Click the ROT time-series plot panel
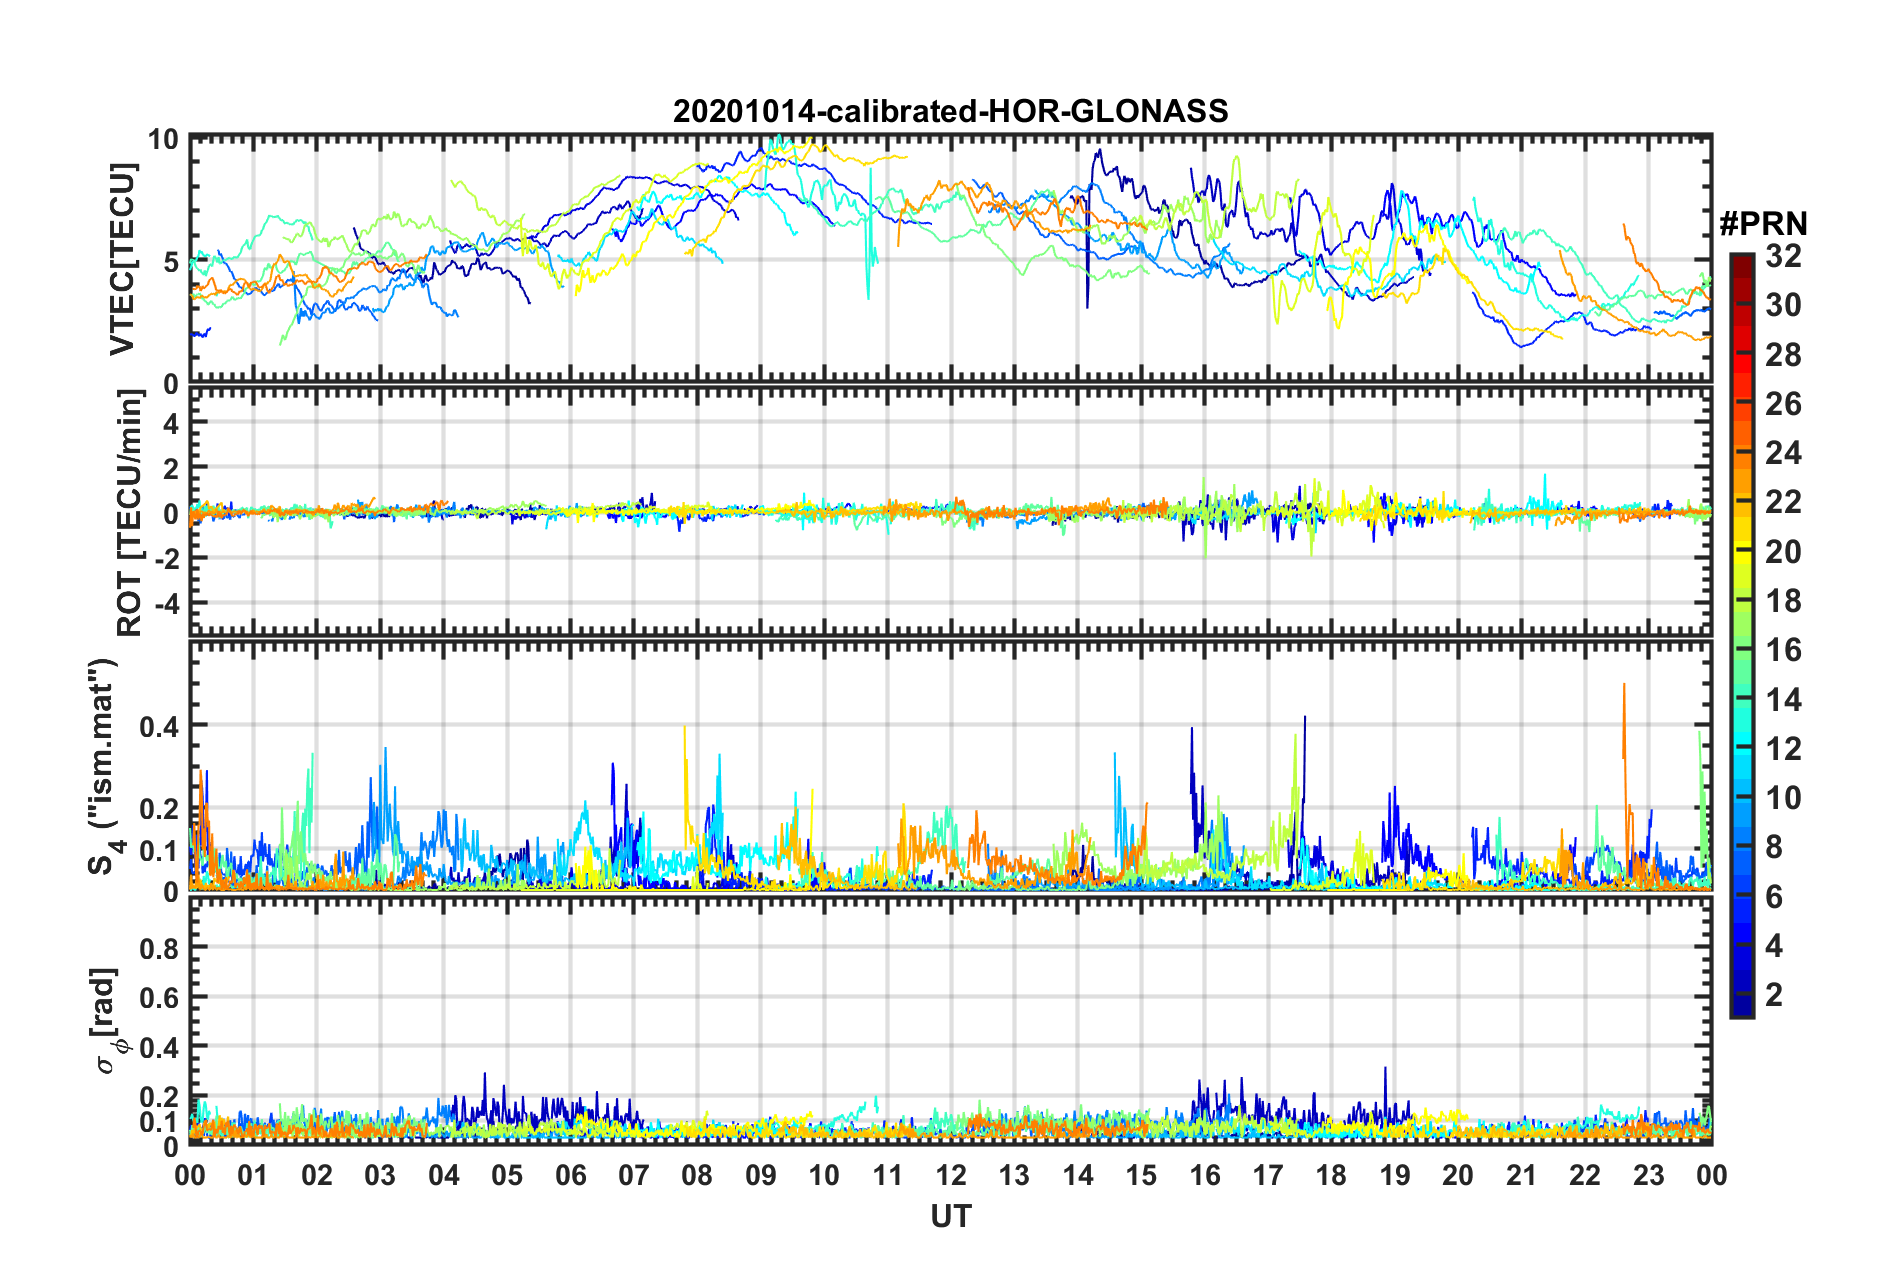 (x=951, y=513)
